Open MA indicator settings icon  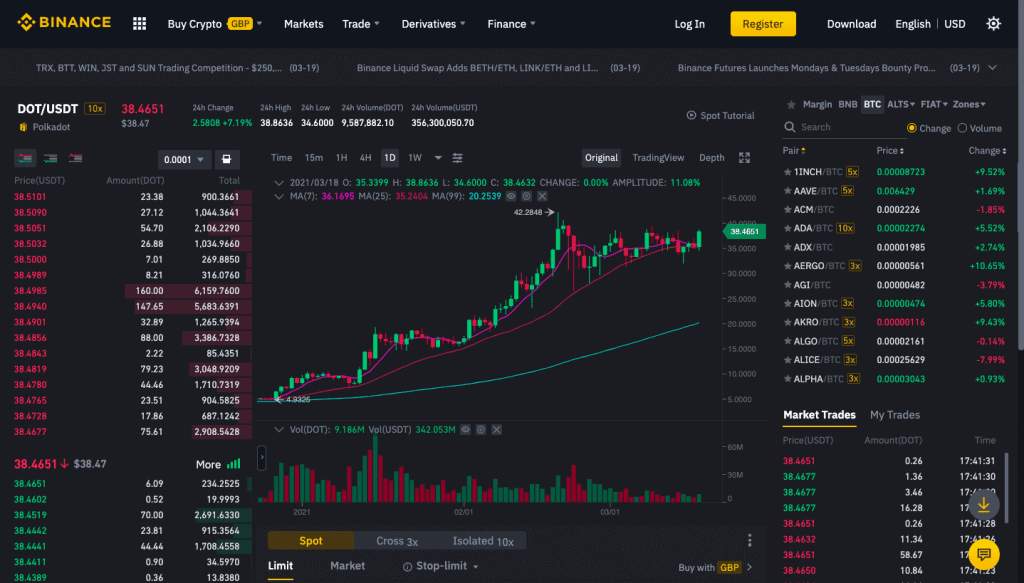(526, 196)
